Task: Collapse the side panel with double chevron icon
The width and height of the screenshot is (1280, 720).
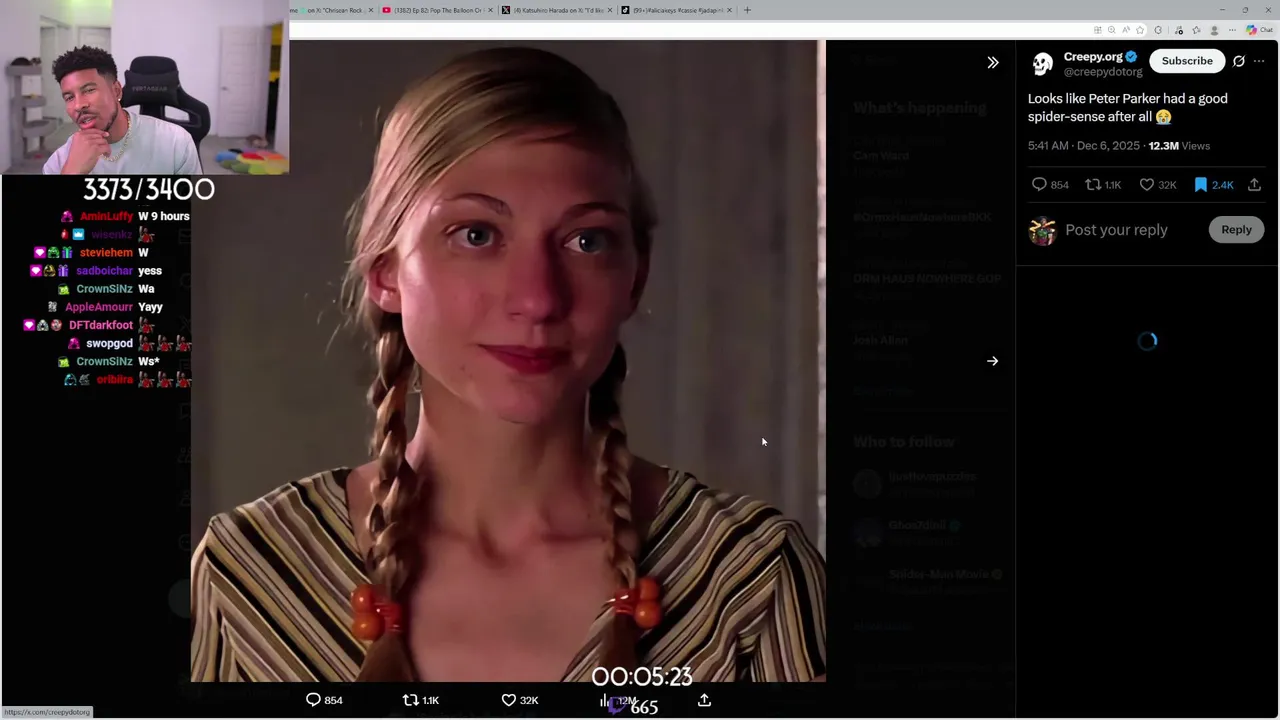Action: 993,63
